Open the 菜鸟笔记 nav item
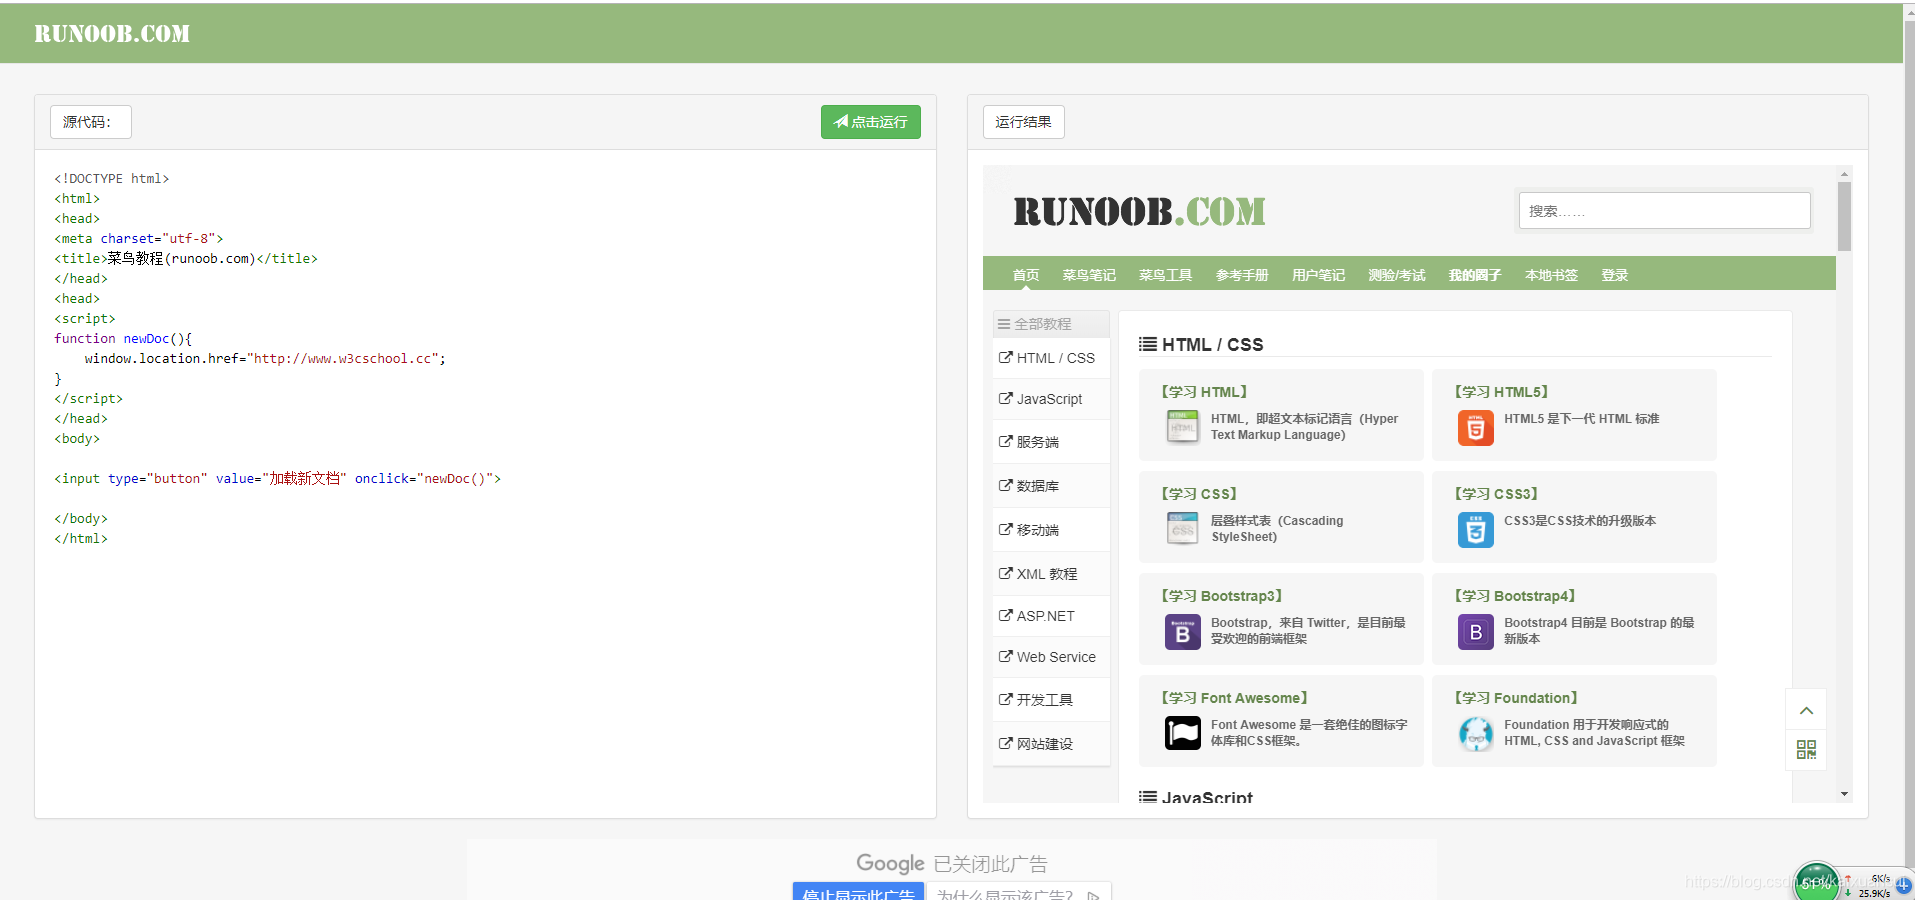The image size is (1915, 900). click(x=1089, y=275)
